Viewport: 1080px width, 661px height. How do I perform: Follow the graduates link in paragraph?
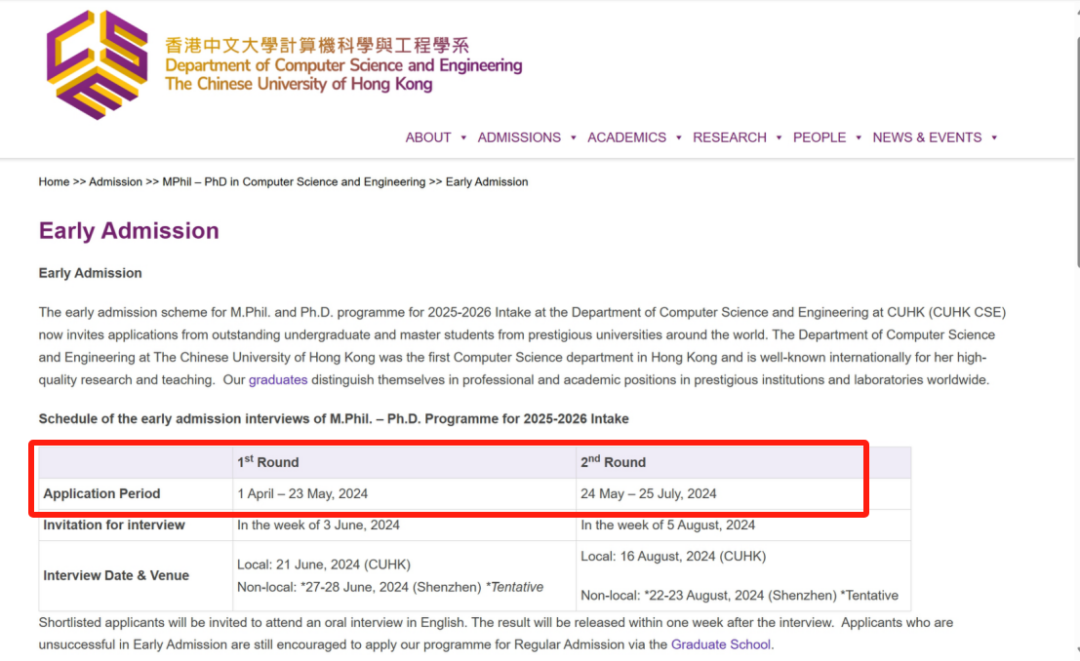pos(278,380)
